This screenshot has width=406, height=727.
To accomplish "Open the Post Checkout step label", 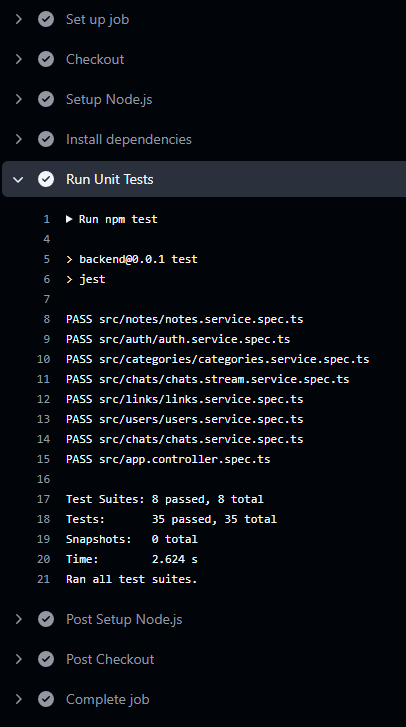I will (x=110, y=659).
